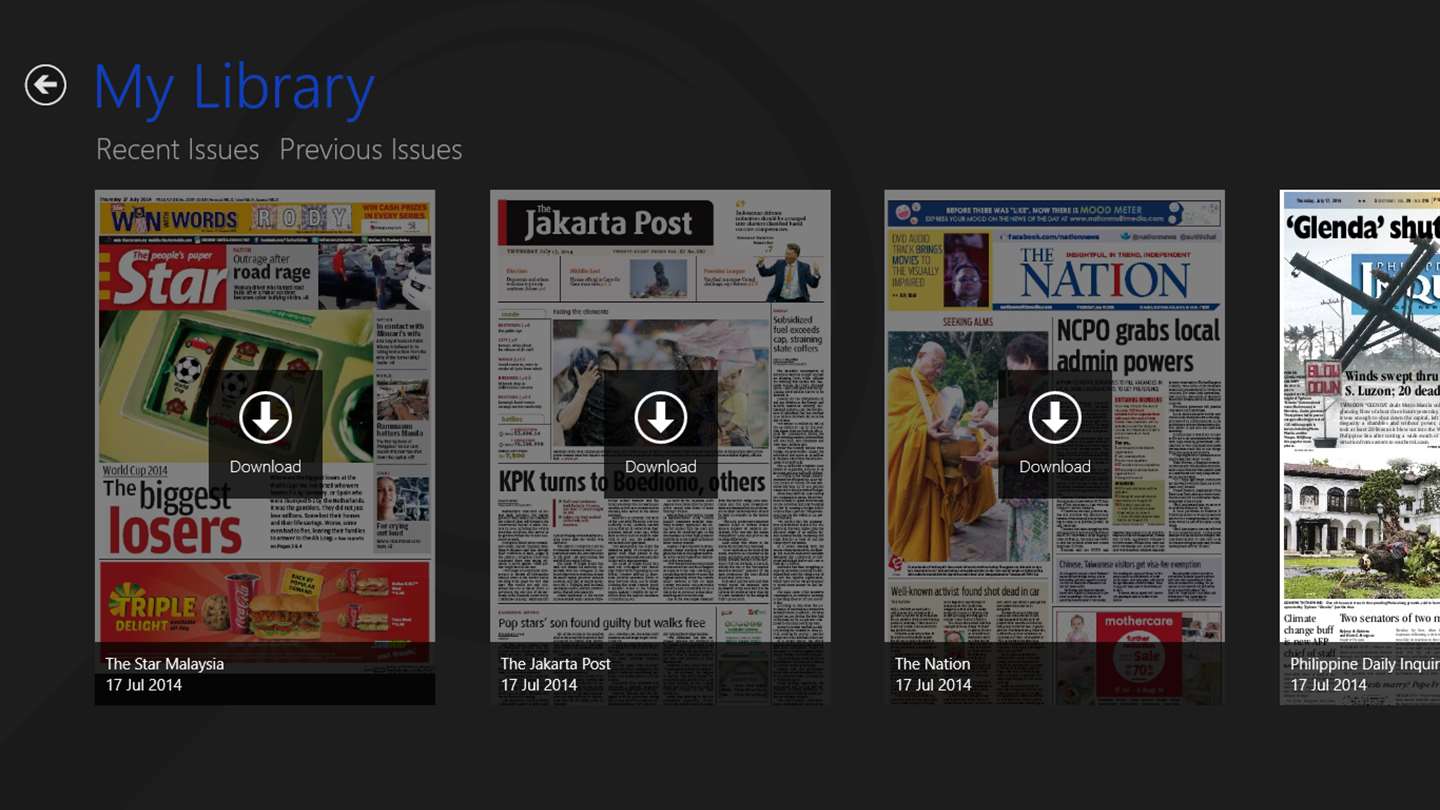Click the Jakarta Post masthead on the second cover
Viewport: 1440px width, 810px height.
pos(608,222)
